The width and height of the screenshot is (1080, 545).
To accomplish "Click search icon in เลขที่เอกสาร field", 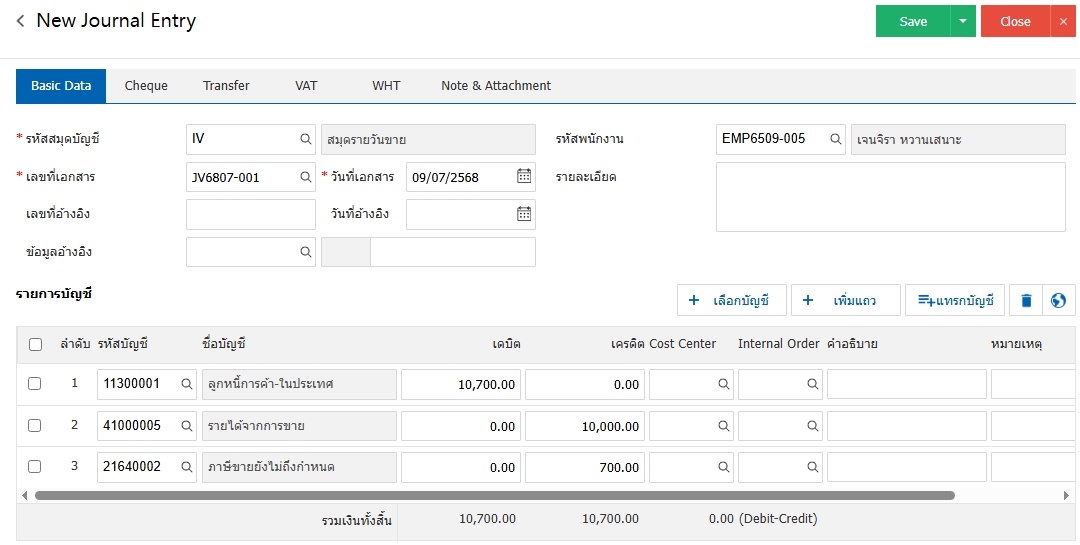I will [306, 177].
